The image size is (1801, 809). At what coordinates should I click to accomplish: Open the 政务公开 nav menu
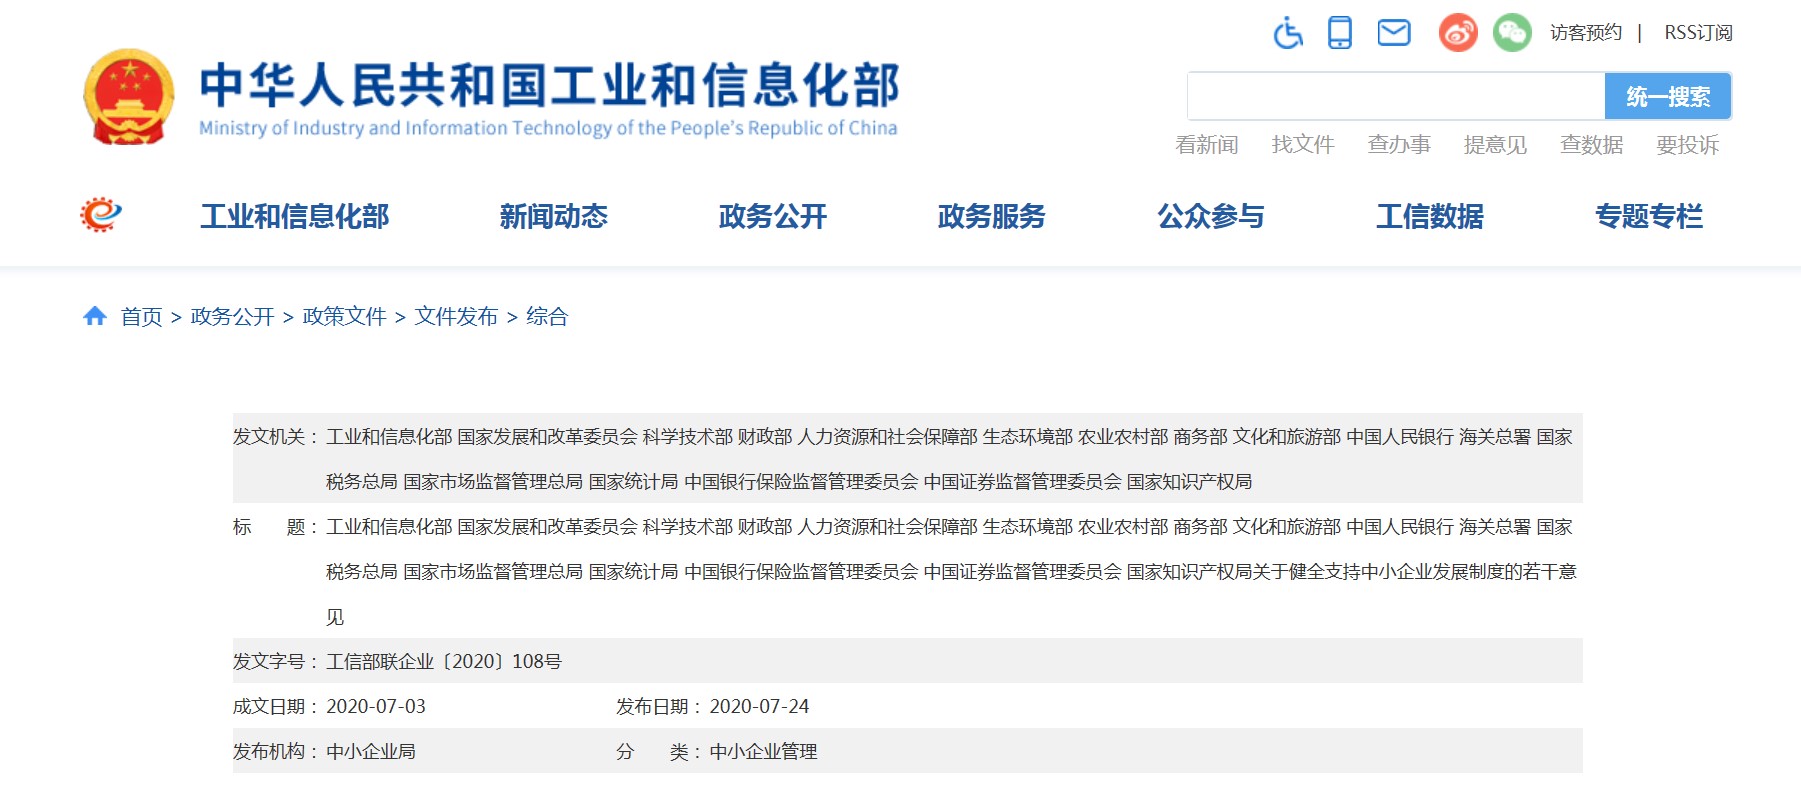(x=773, y=216)
